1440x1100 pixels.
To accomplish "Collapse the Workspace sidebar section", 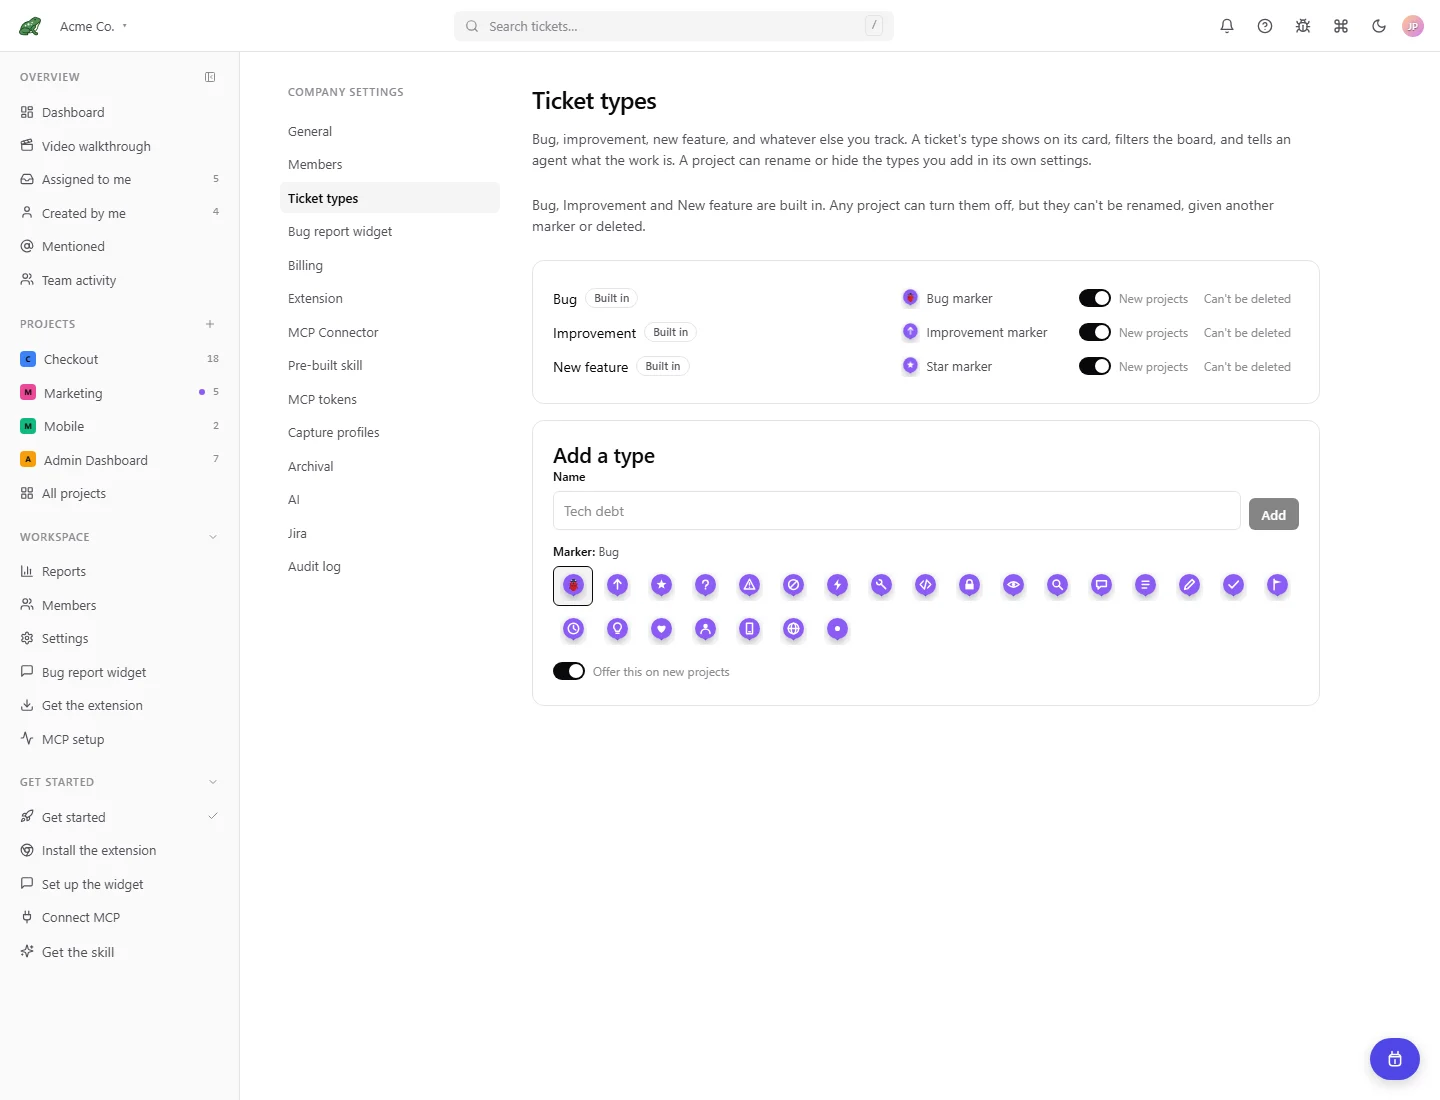I will tap(212, 537).
